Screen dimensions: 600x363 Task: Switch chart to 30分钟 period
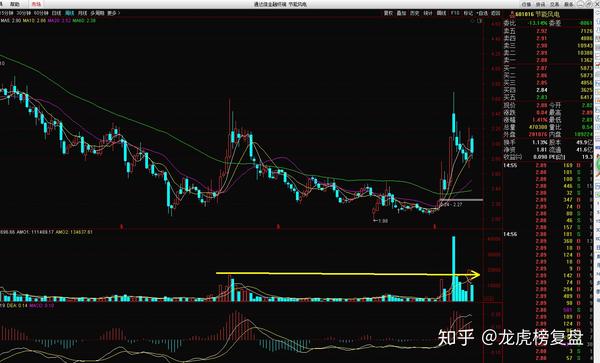coord(24,13)
